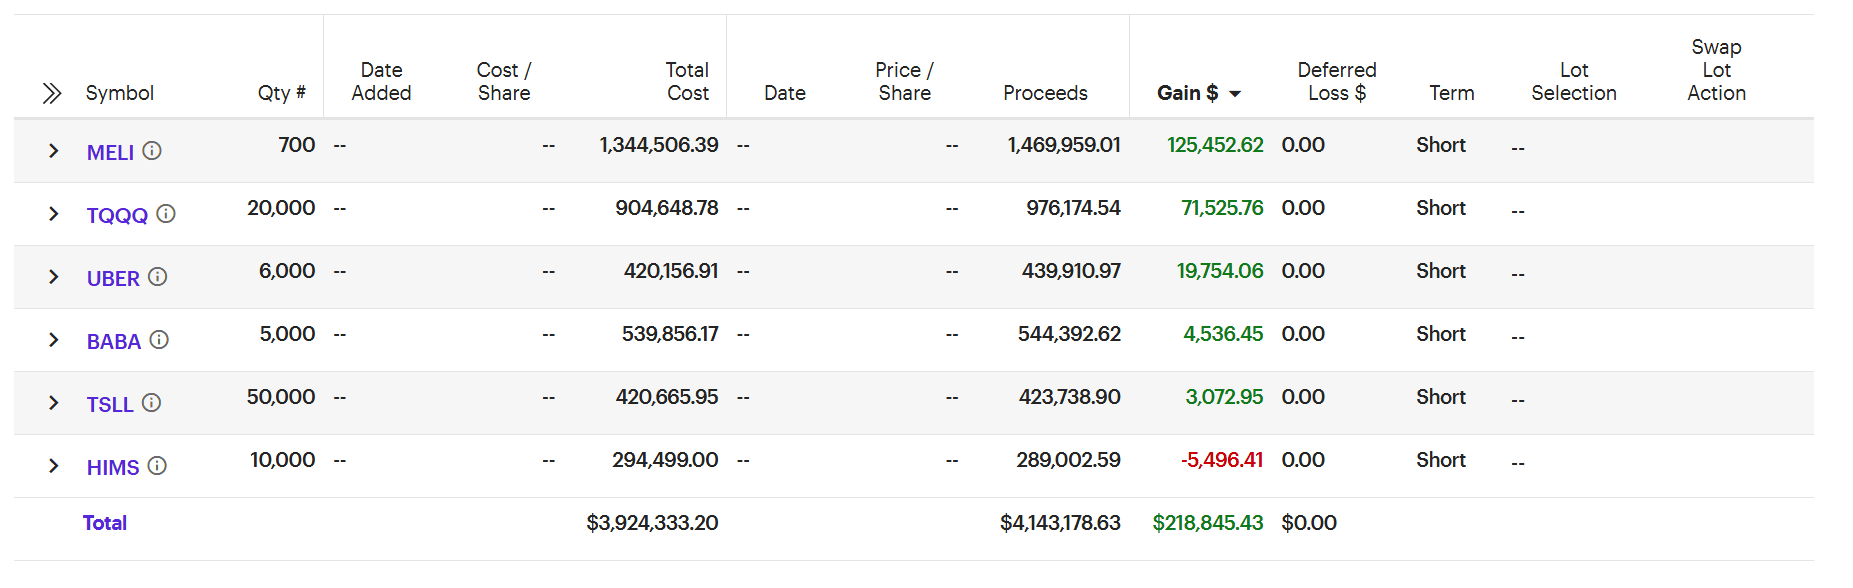The image size is (1853, 588).
Task: Show info for TSLL via its icon
Action: pyautogui.click(x=151, y=403)
